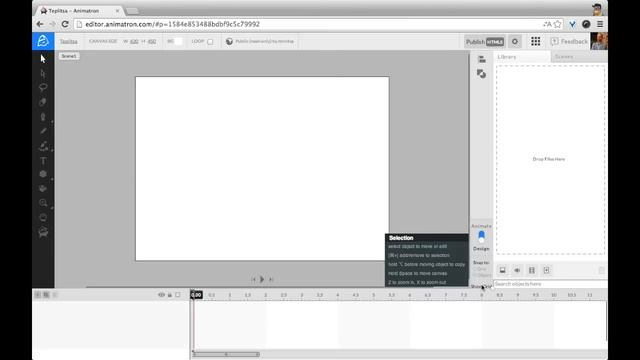
Task: Show video assets in Library
Action: click(x=532, y=270)
